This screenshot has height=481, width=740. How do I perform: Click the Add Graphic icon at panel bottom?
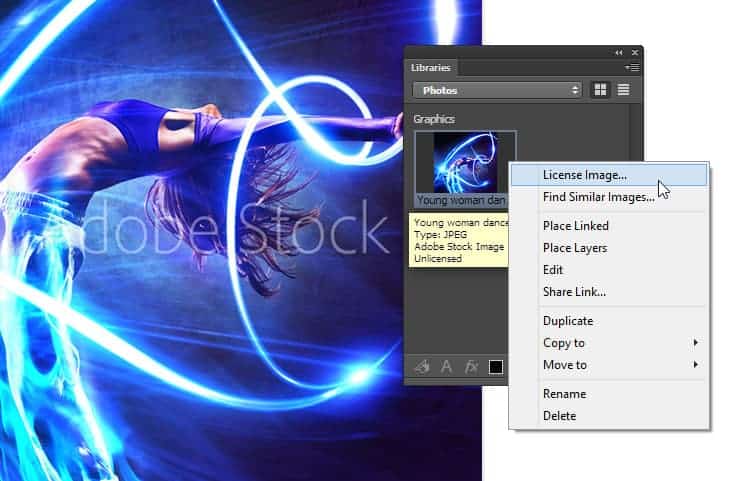pos(422,367)
